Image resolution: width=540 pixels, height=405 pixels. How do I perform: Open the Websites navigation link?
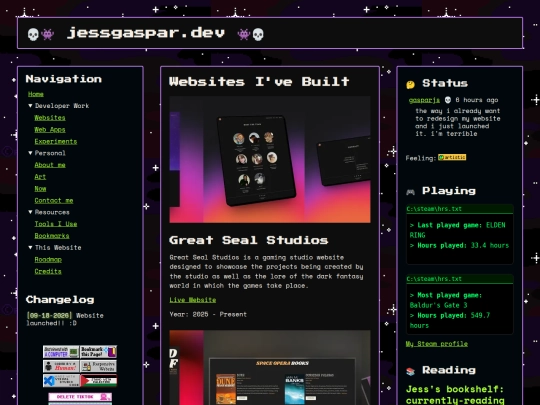coord(50,118)
